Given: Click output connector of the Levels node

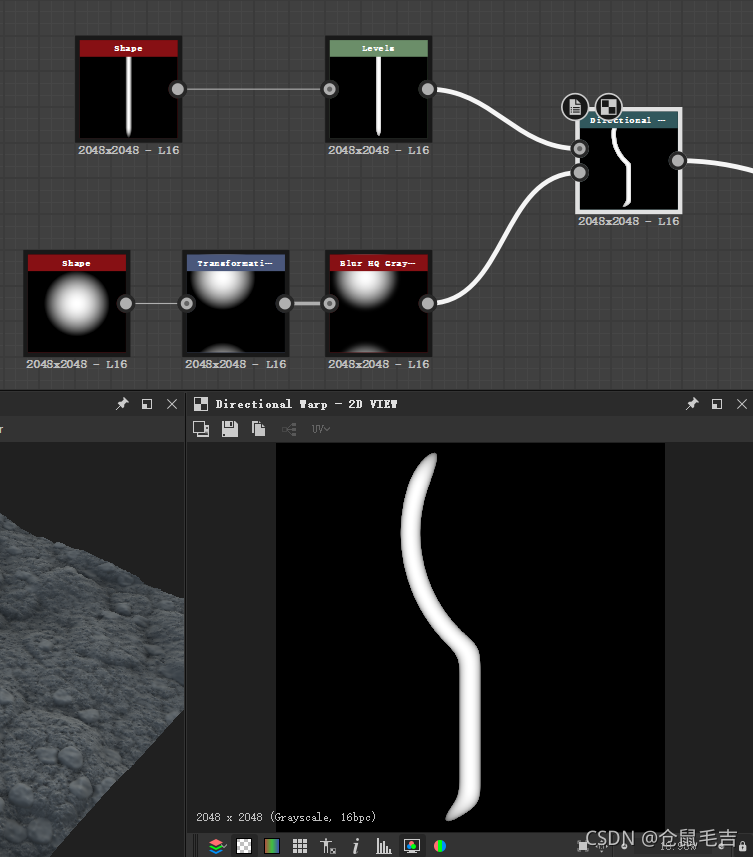Looking at the screenshot, I should point(427,89).
